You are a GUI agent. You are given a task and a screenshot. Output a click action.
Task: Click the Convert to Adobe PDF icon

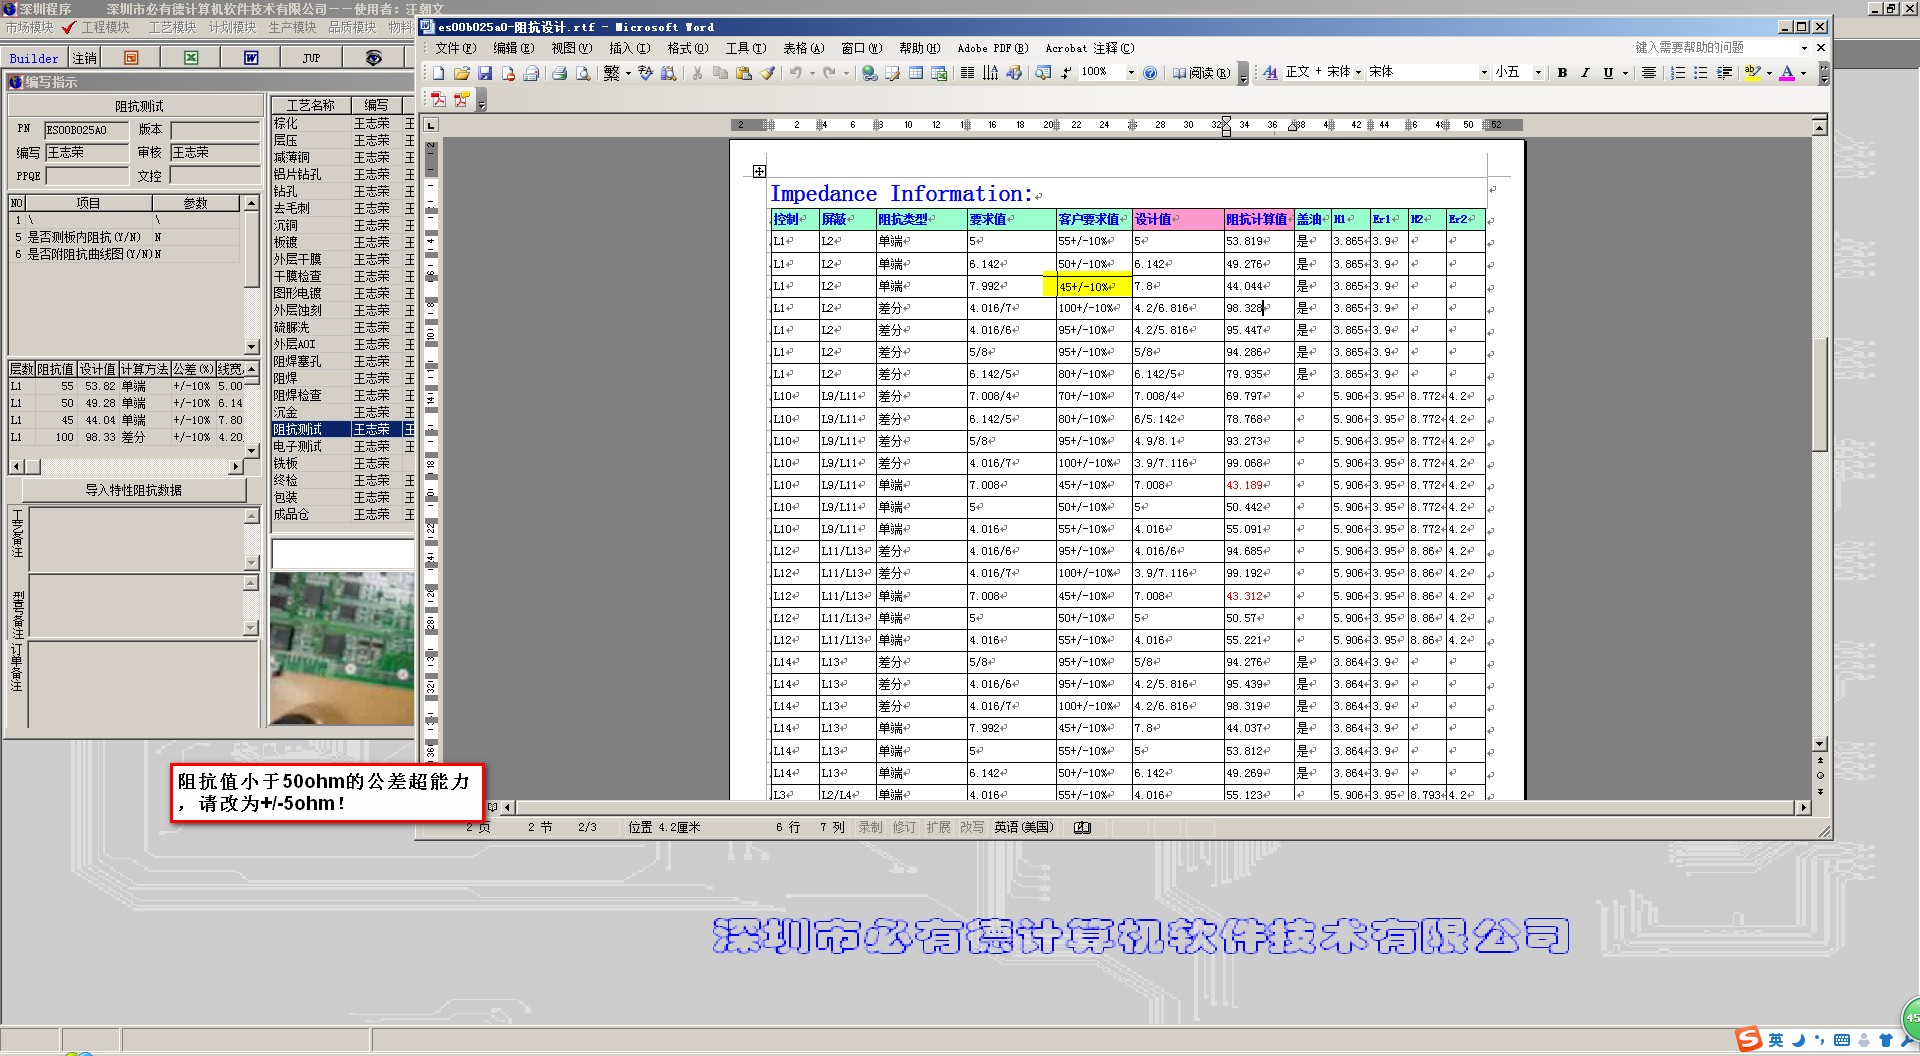tap(438, 99)
